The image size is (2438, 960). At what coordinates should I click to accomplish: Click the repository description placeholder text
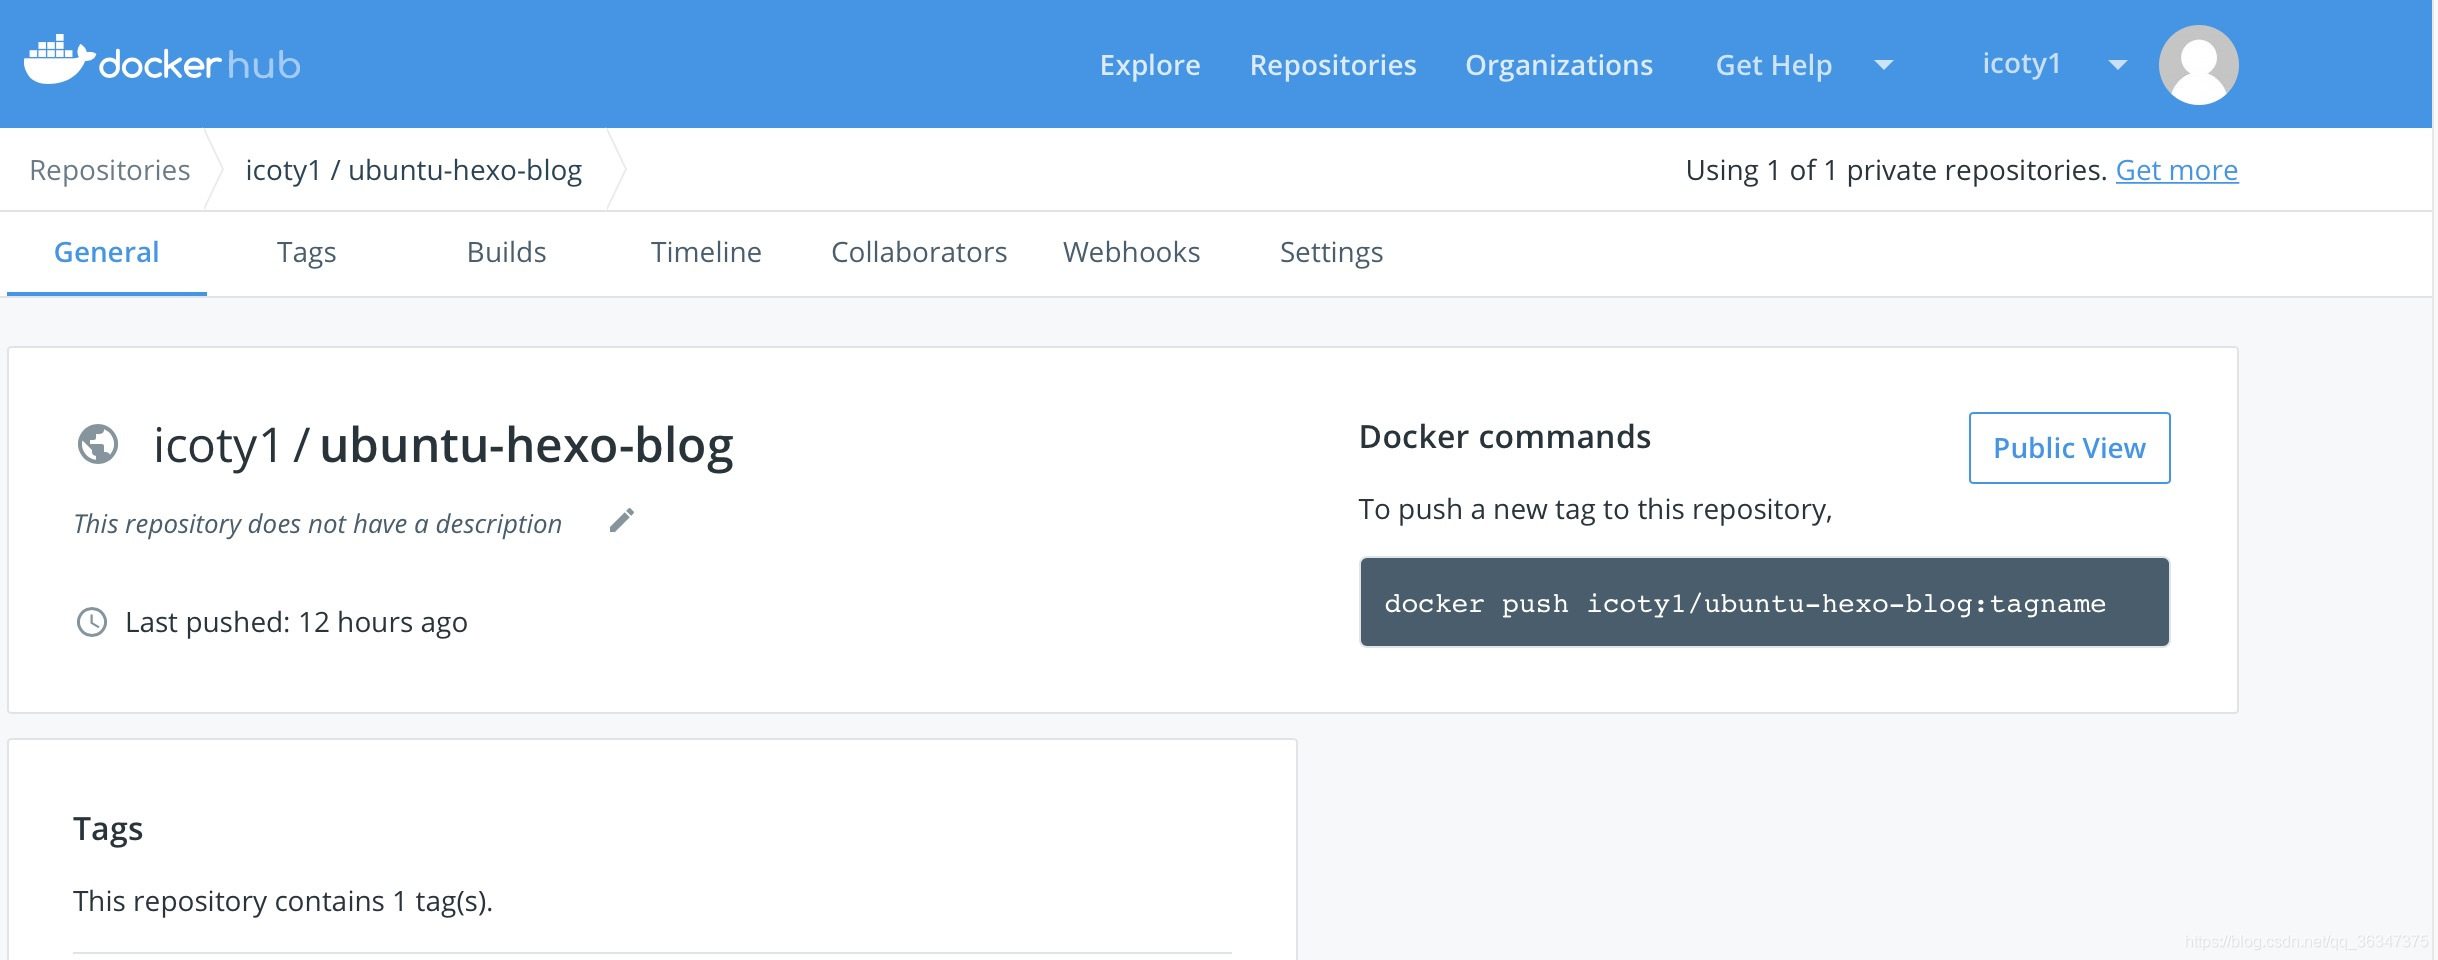[x=318, y=524]
